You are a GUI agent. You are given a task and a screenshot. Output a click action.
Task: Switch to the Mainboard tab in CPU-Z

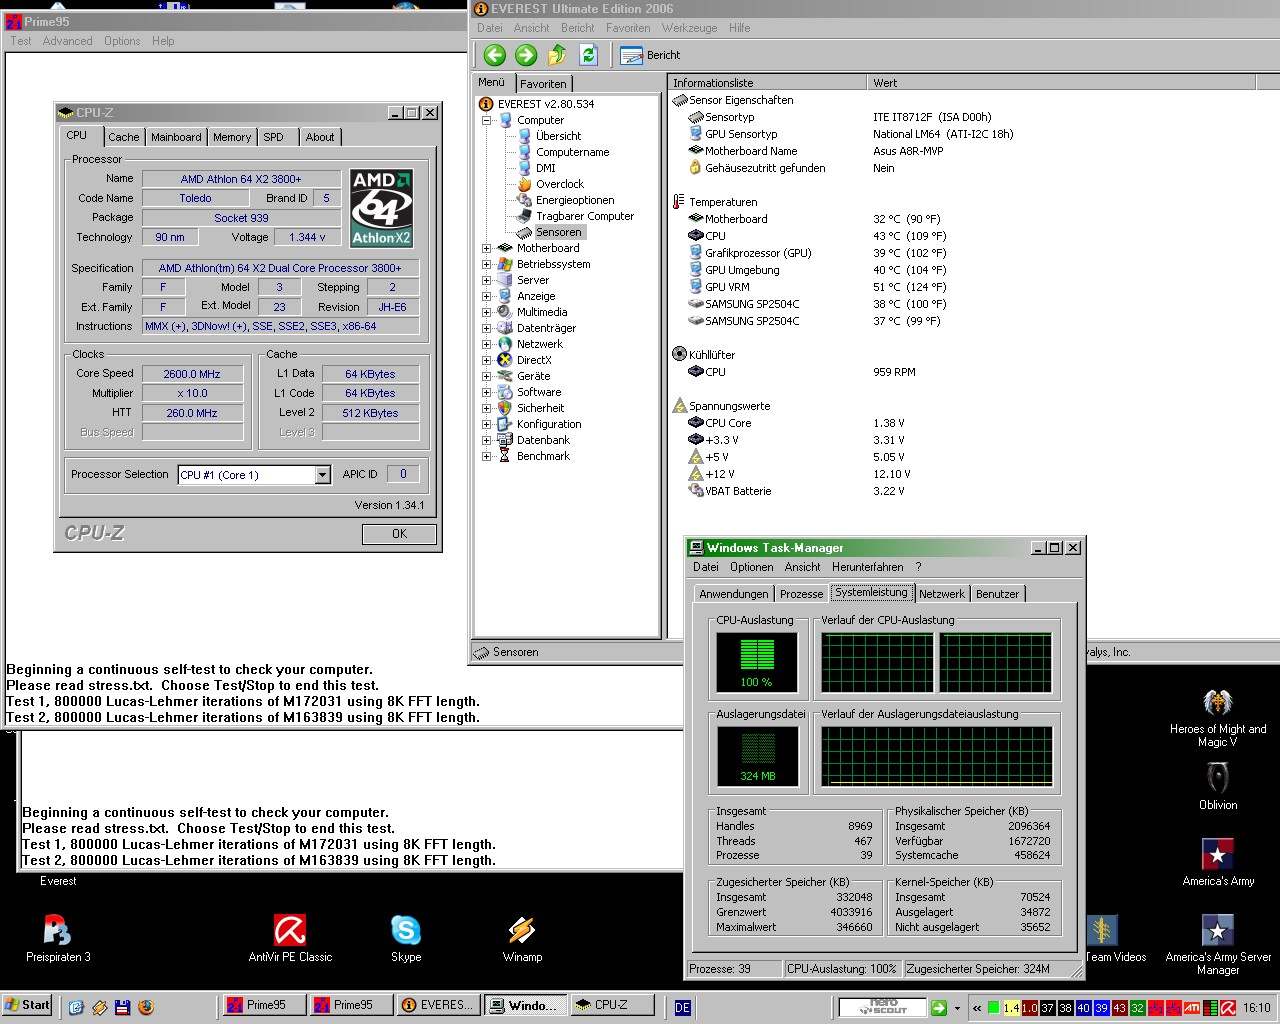coord(176,137)
